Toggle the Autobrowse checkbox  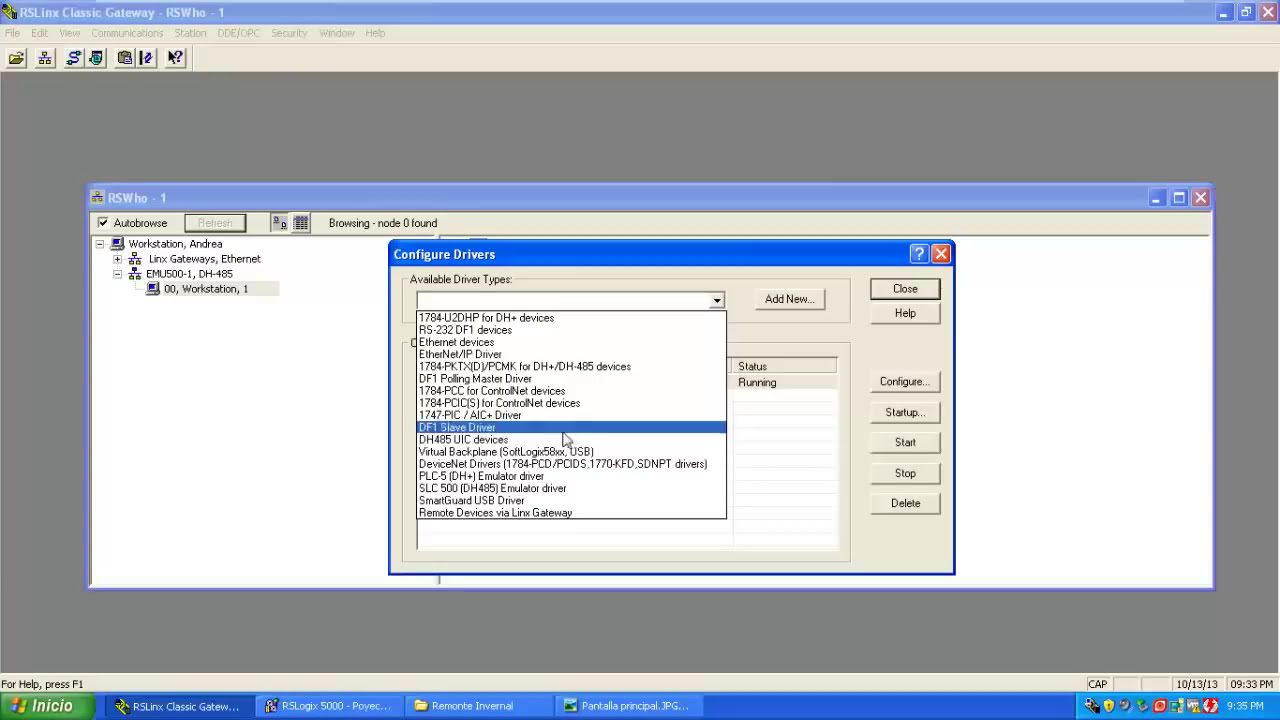pos(103,223)
